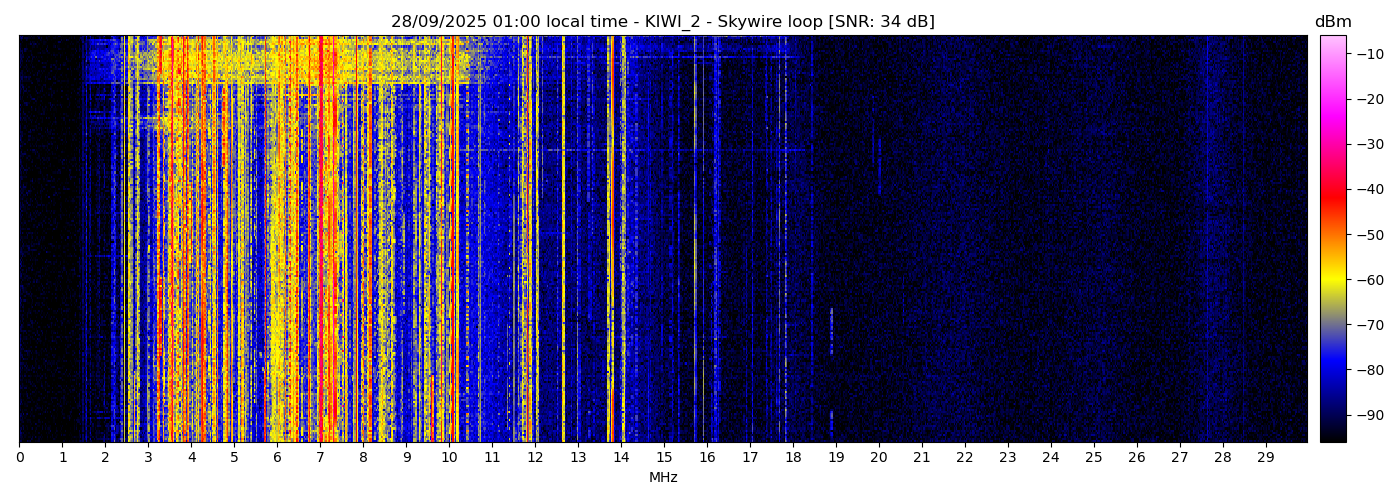Select the blue region of the colorbar
This screenshot has height=500, width=1400.
[x=1332, y=370]
